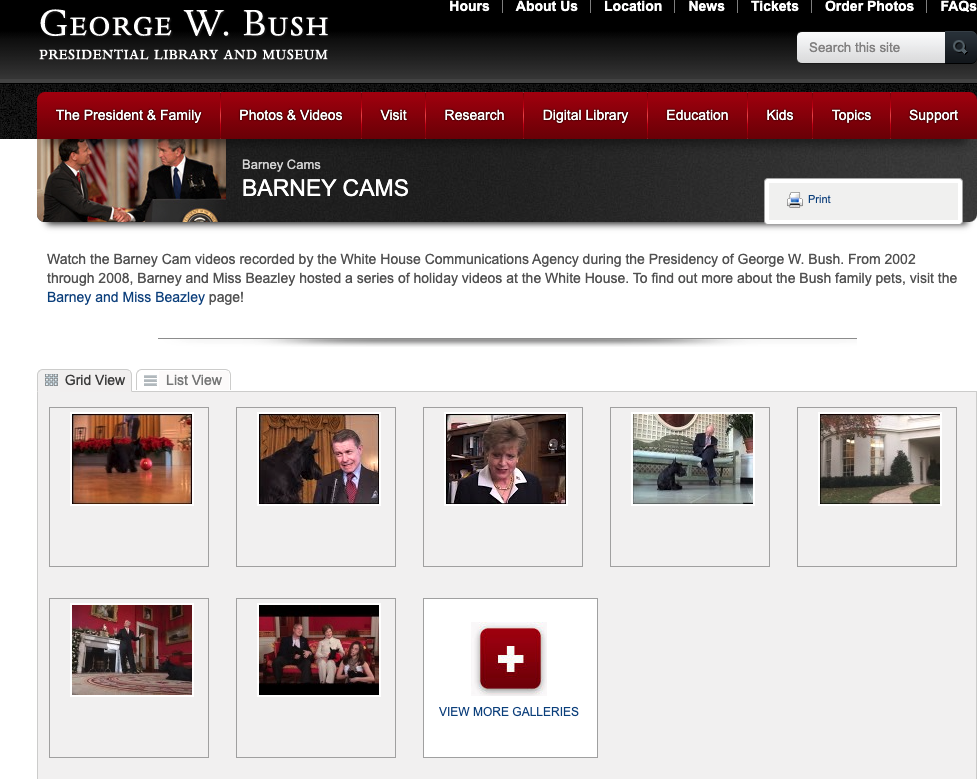Click the List View lines icon
The width and height of the screenshot is (977, 779).
tap(150, 380)
